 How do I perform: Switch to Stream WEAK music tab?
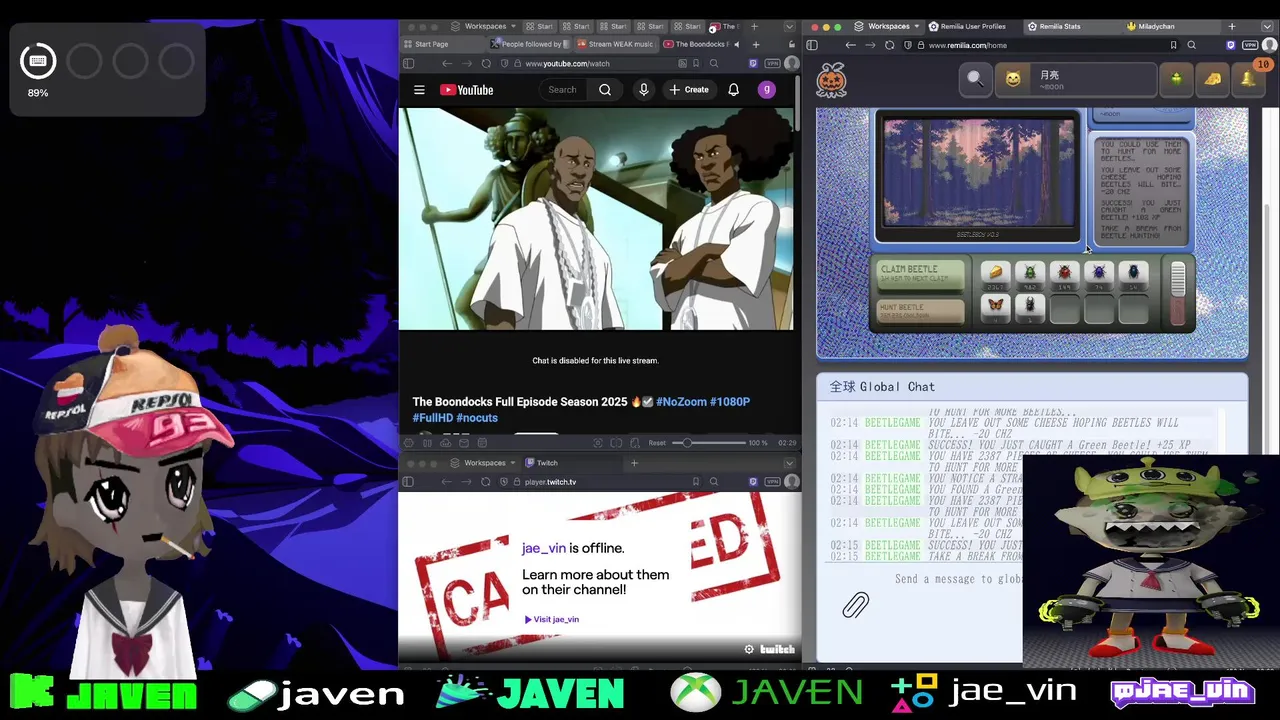pyautogui.click(x=617, y=44)
